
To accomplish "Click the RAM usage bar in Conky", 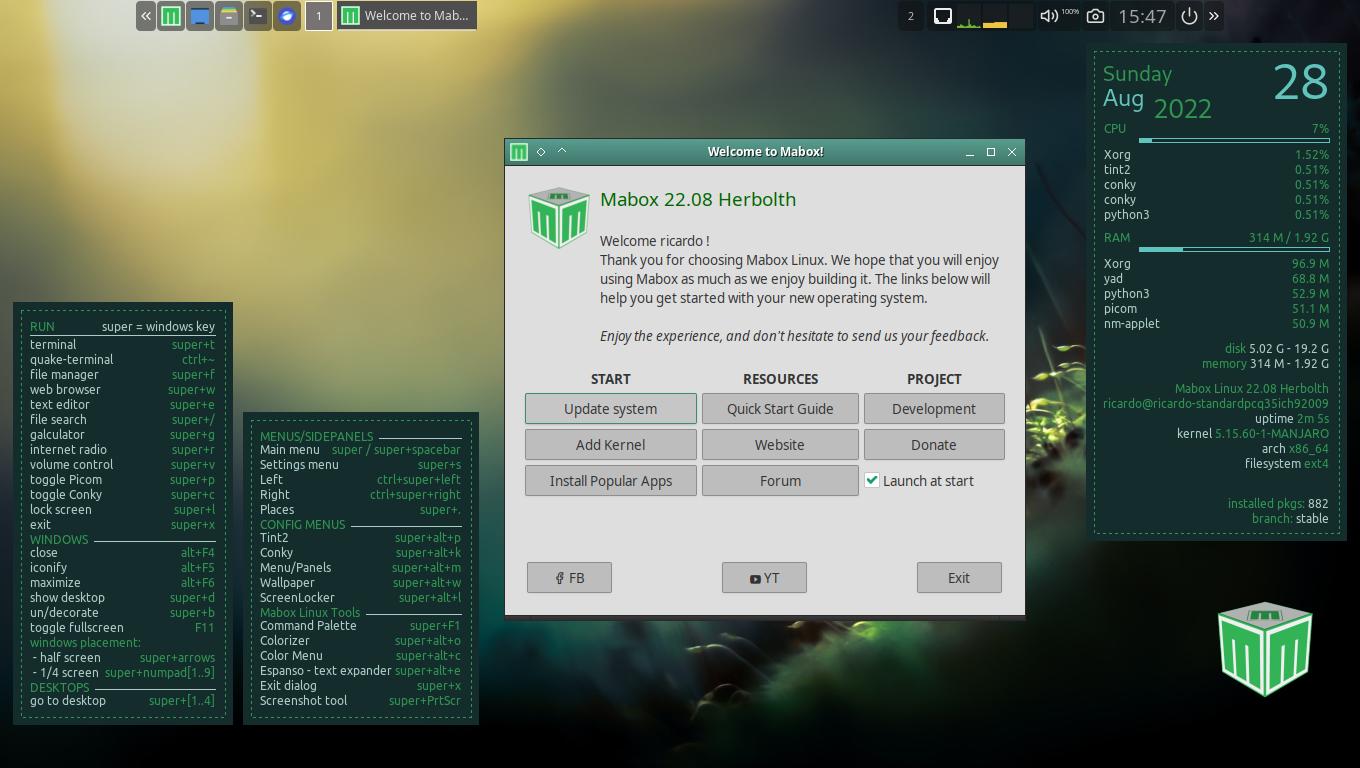I will coord(1234,249).
